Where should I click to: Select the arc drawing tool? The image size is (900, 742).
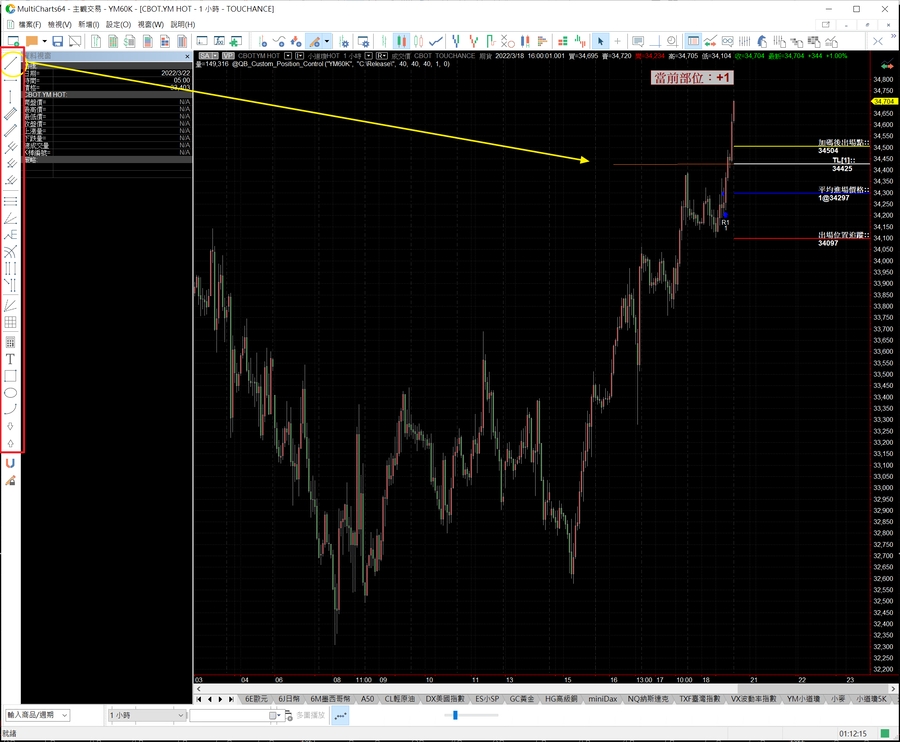pyautogui.click(x=11, y=408)
